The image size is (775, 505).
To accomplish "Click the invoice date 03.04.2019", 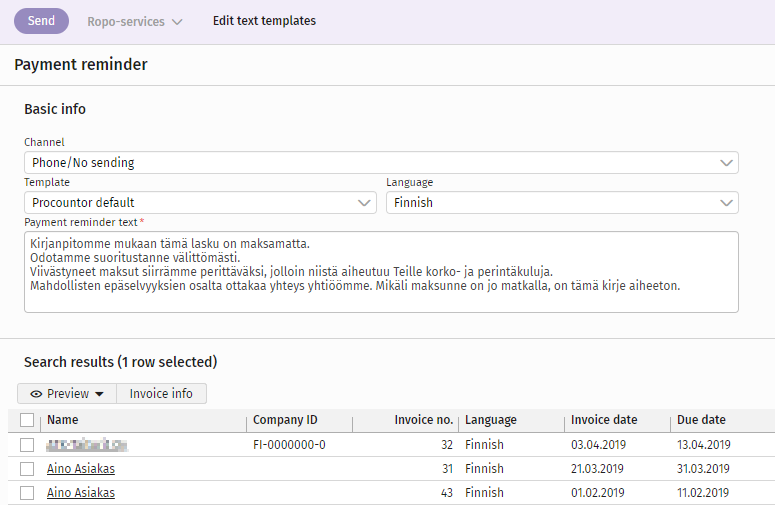I will point(599,445).
